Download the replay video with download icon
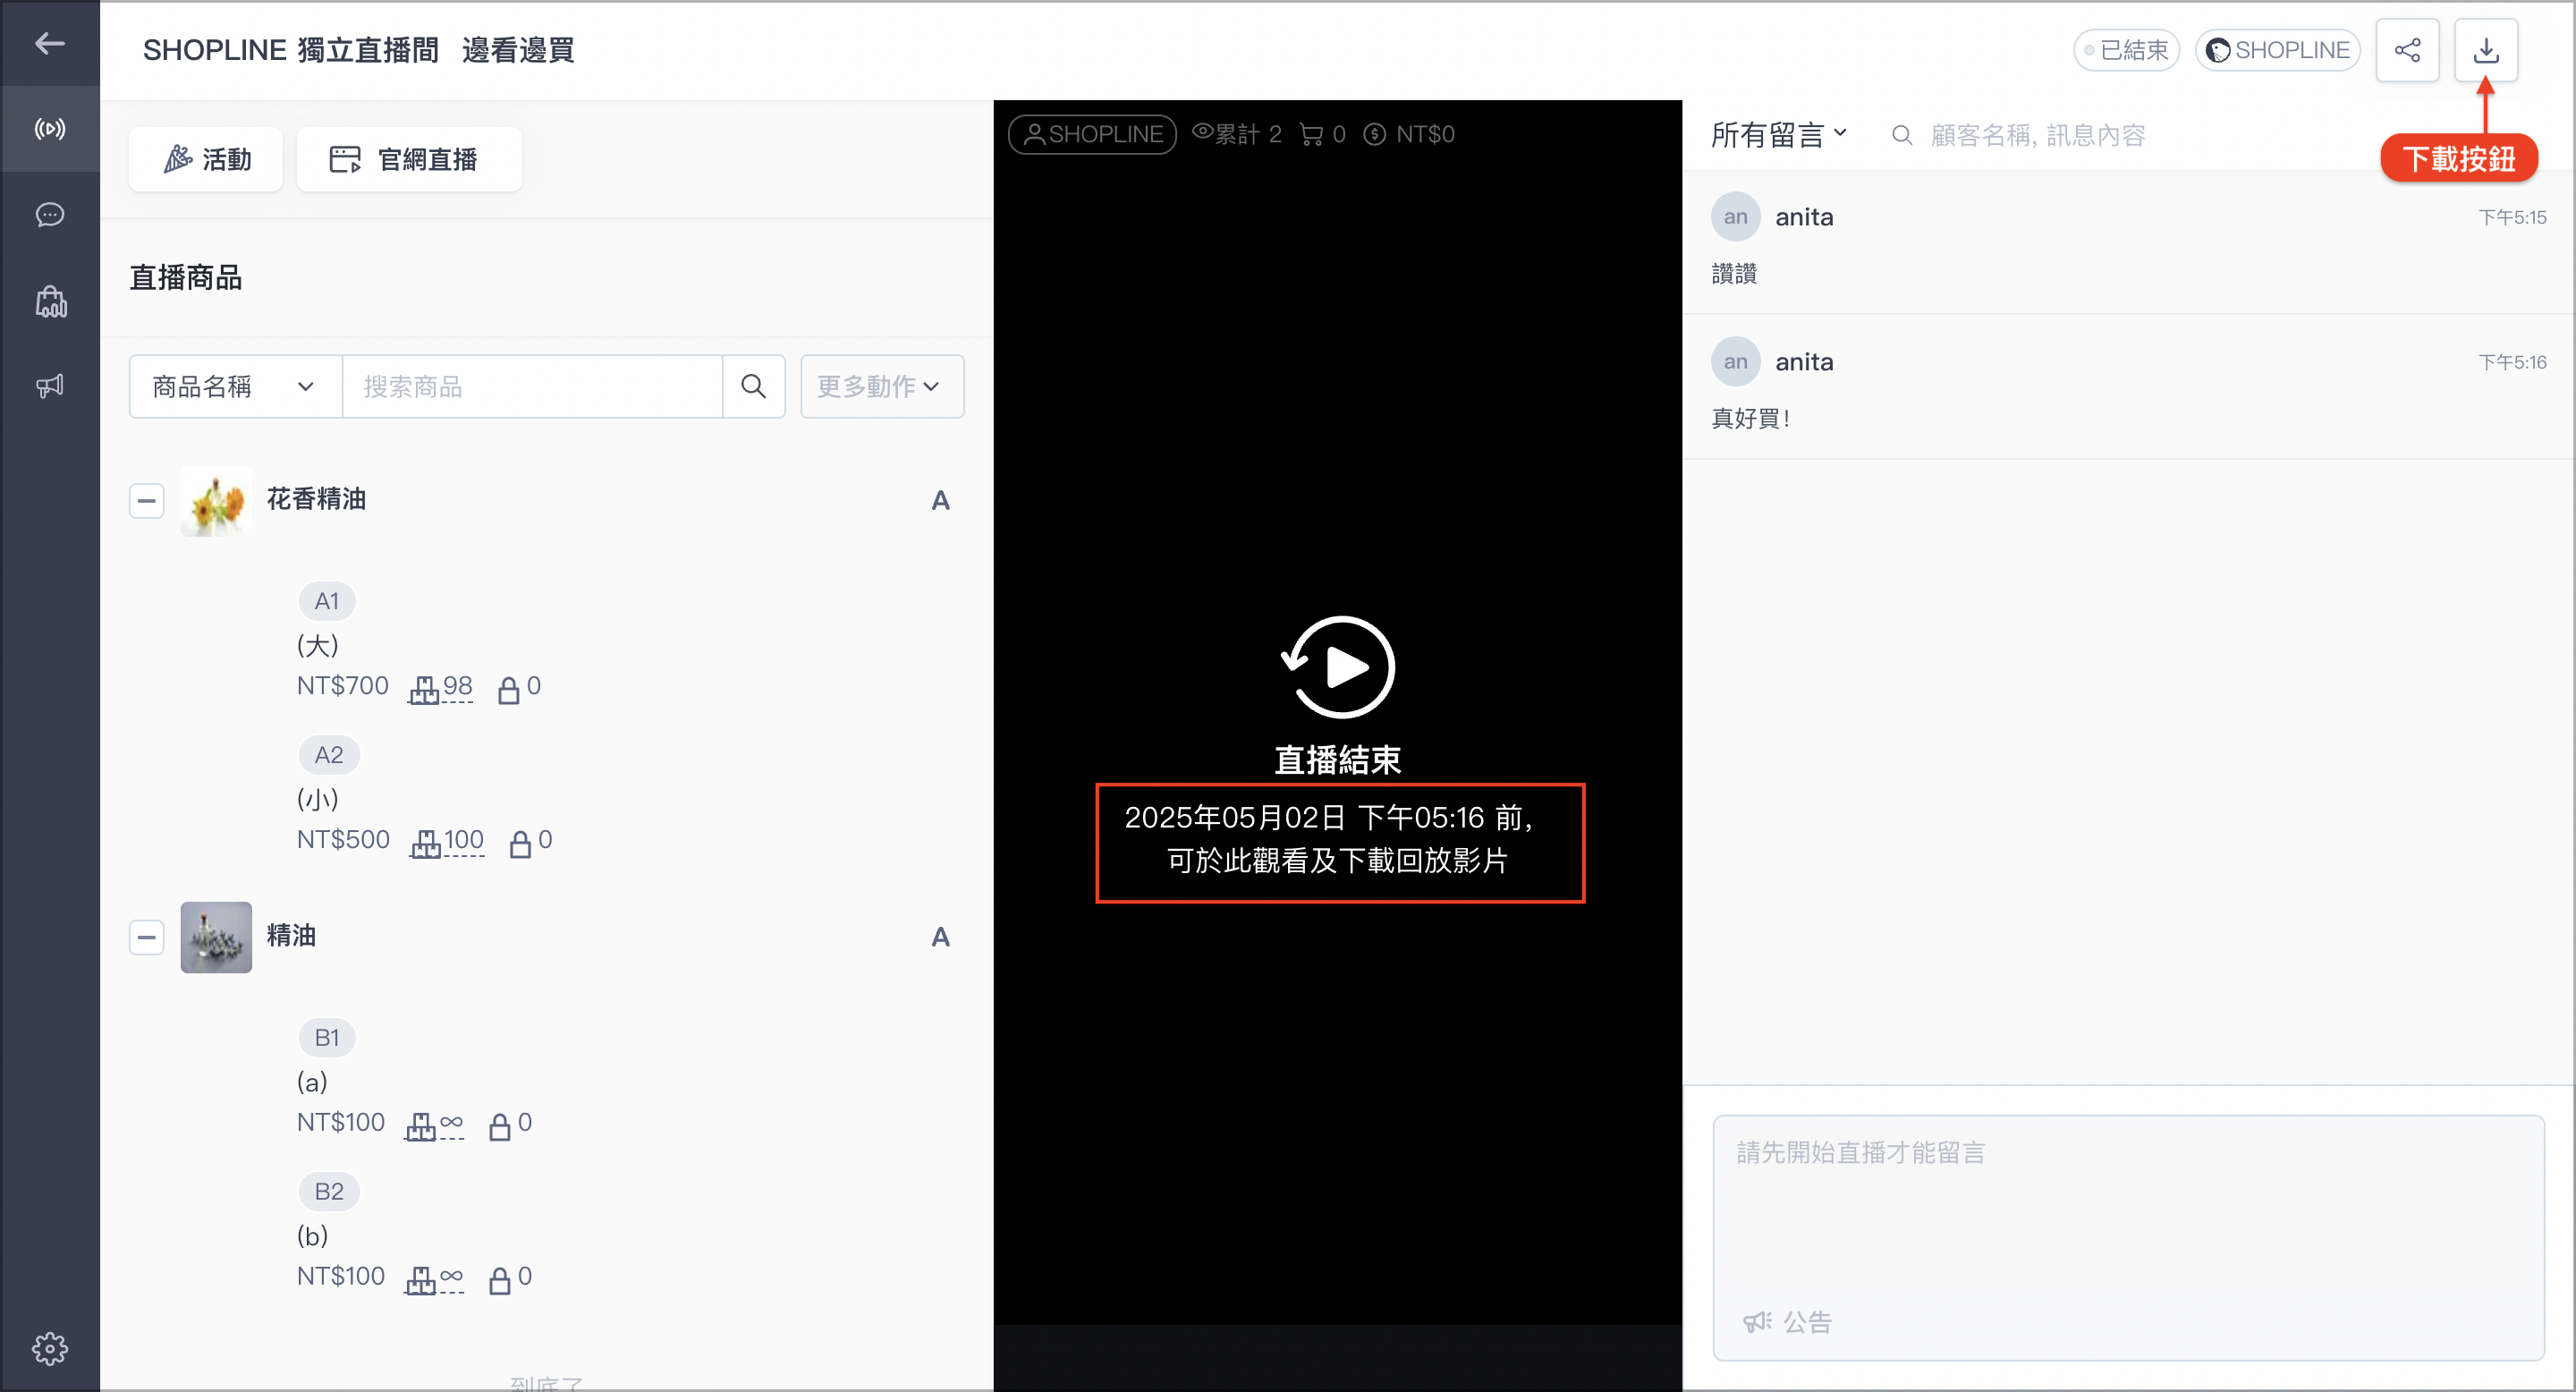The width and height of the screenshot is (2576, 1392). click(2486, 50)
